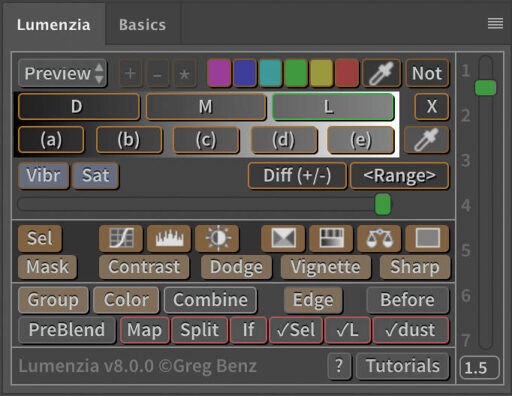Select the D darks mask button
The width and height of the screenshot is (512, 396).
coord(79,107)
